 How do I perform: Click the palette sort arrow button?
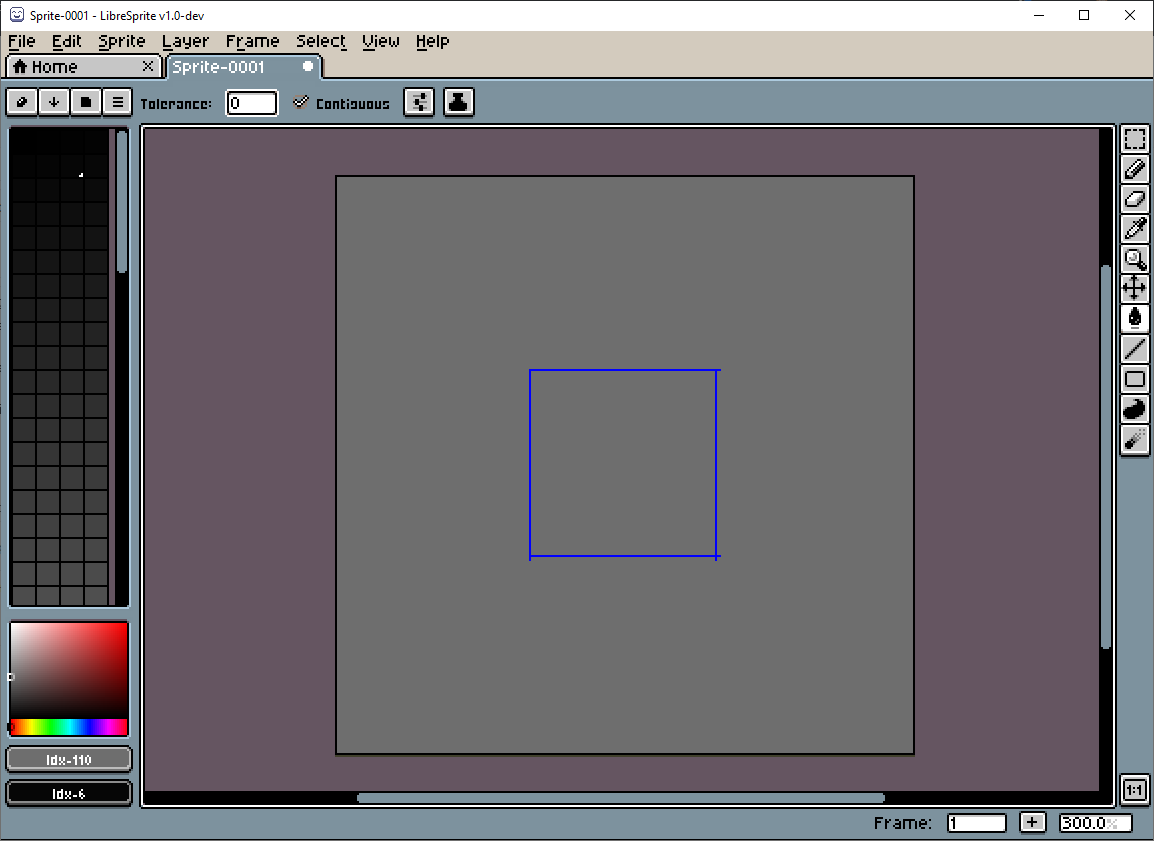(54, 102)
